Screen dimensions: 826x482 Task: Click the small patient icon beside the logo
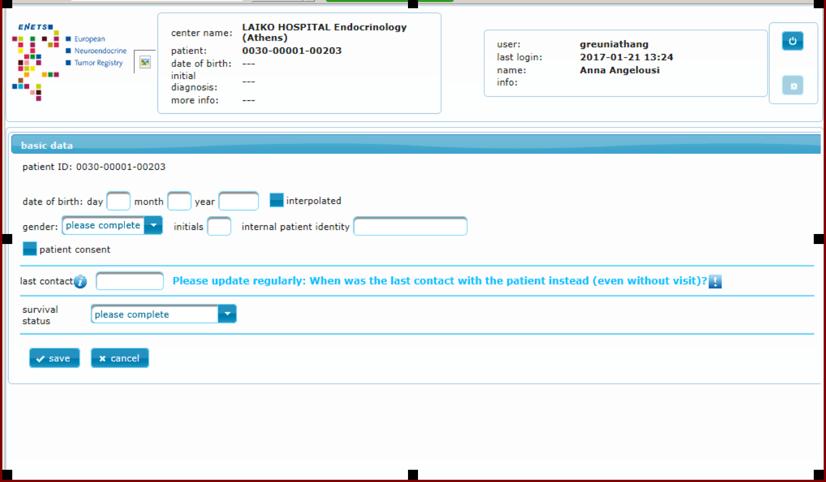[145, 62]
